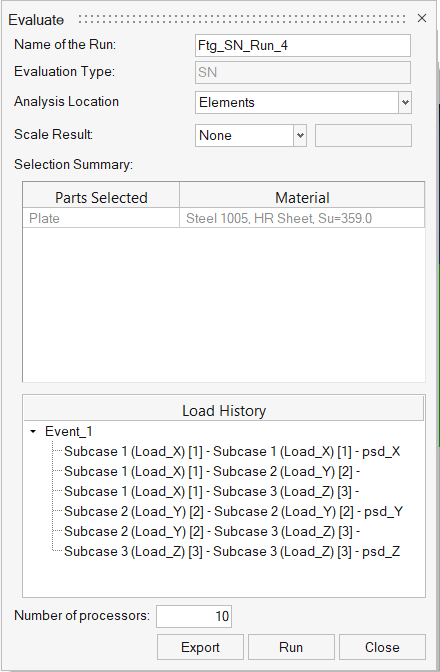This screenshot has height=672, width=440.
Task: Collapse the Event_1 tree node
Action: pyautogui.click(x=33, y=432)
